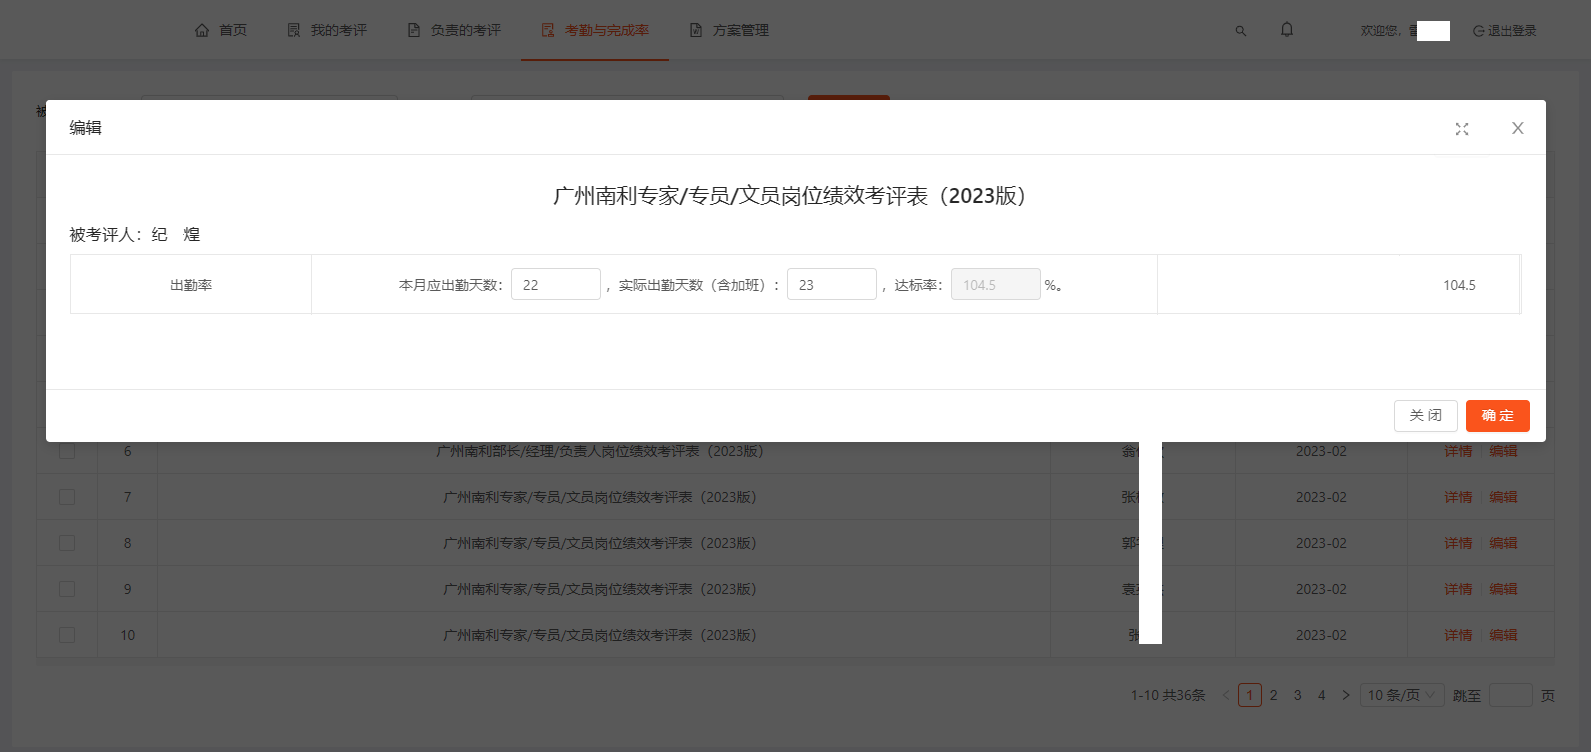The image size is (1591, 752).
Task: Open the 10条/页 page size dropdown
Action: click(1402, 695)
